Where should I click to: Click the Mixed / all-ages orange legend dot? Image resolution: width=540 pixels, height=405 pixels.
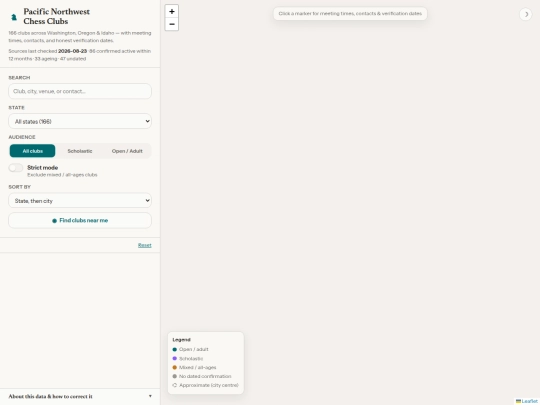pyautogui.click(x=175, y=367)
